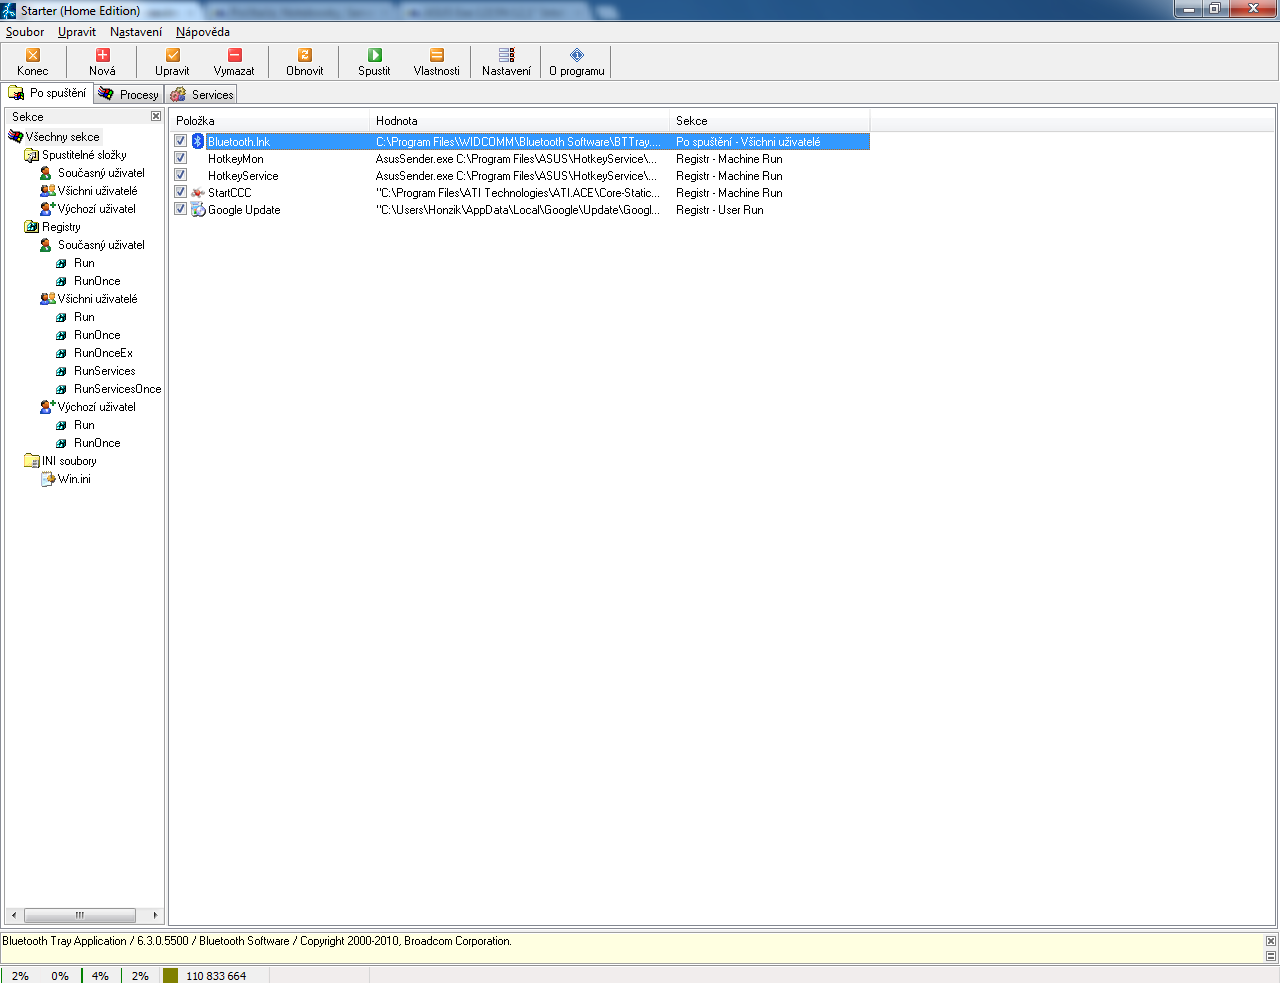1280x984 pixels.
Task: Select Výchozí uživatel under Spustitelné složky
Action: [97, 209]
